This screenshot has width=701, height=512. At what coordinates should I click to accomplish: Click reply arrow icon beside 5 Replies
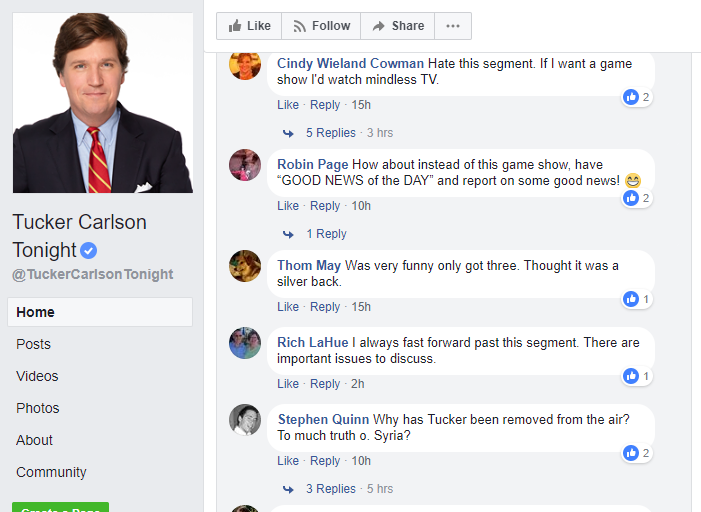288,133
